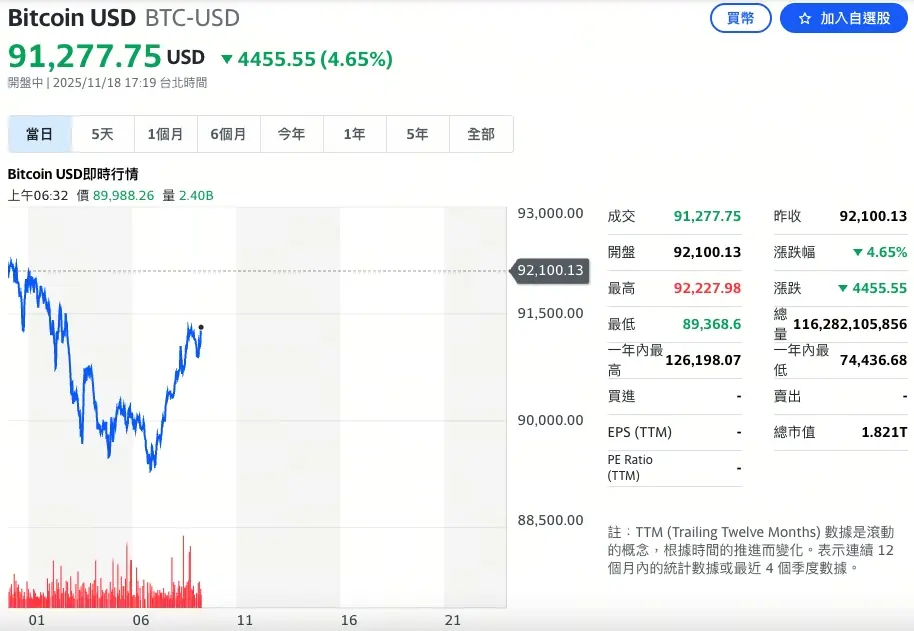Switch to the 1個月 range tab

(166, 134)
